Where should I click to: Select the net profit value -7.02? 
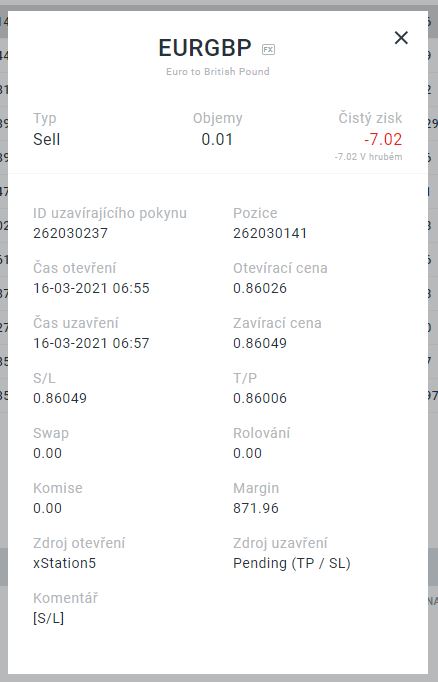tap(383, 140)
